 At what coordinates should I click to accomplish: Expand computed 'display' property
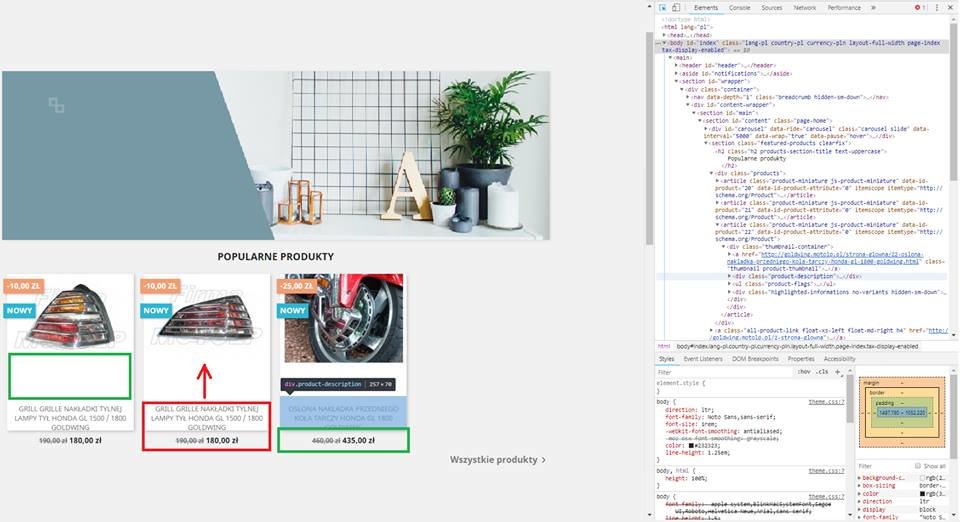[859, 510]
